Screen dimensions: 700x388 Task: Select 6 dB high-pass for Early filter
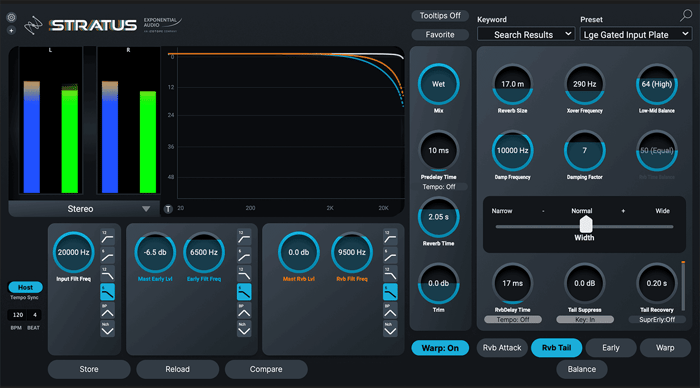point(244,255)
